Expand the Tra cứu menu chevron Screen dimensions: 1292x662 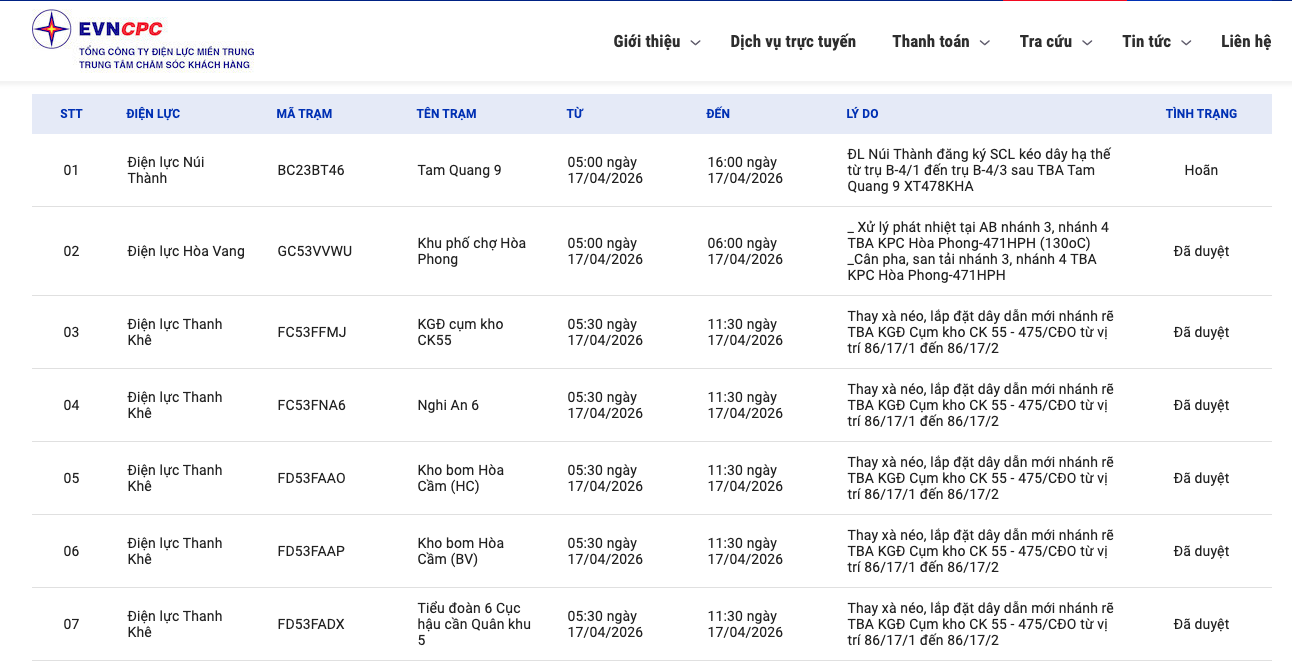(x=1087, y=43)
